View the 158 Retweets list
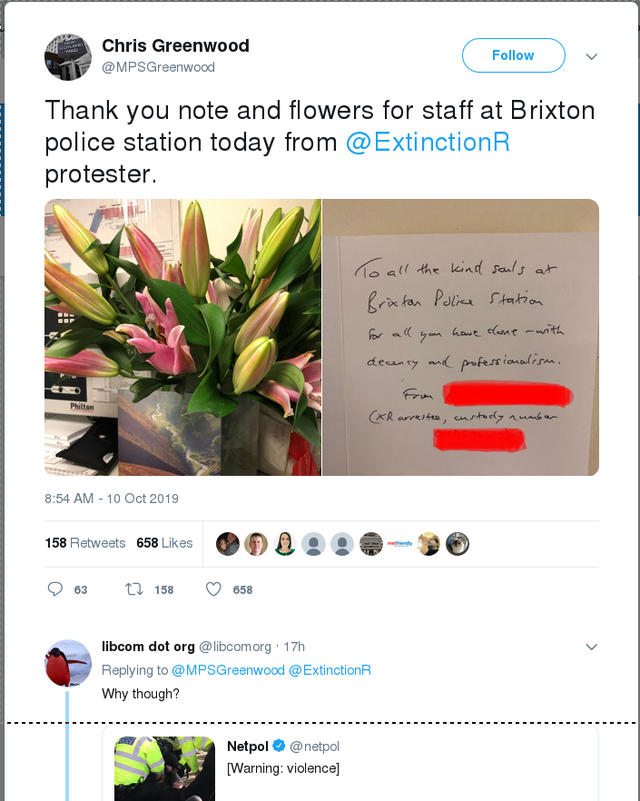The width and height of the screenshot is (640, 801). (85, 543)
